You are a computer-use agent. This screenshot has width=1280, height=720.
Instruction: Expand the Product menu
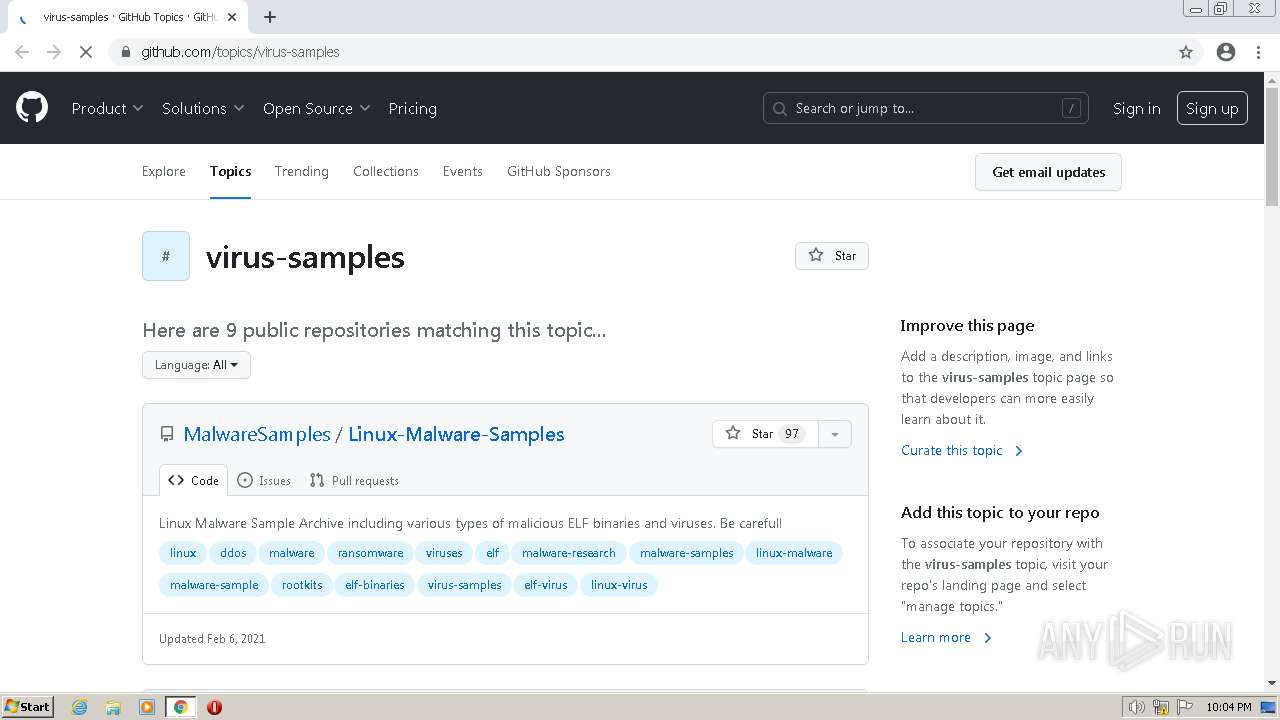pyautogui.click(x=107, y=108)
